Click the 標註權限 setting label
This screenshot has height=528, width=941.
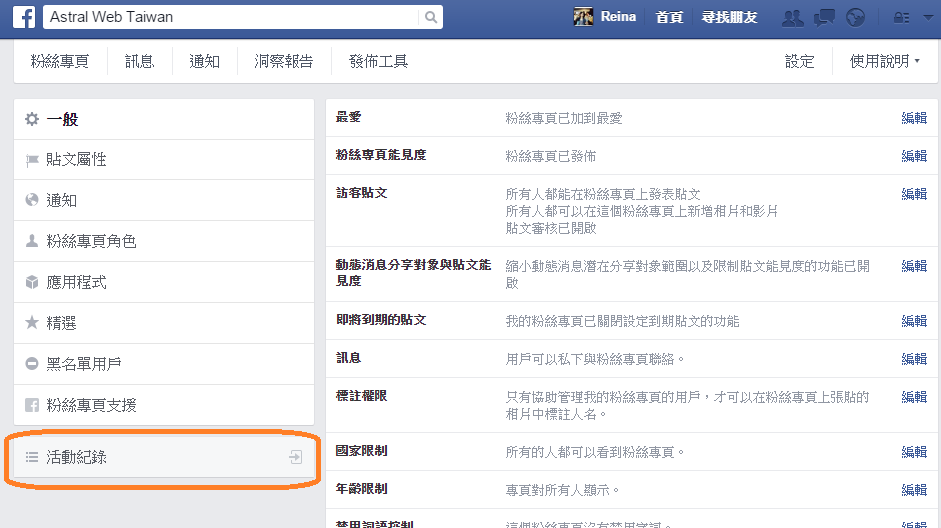[x=361, y=395]
